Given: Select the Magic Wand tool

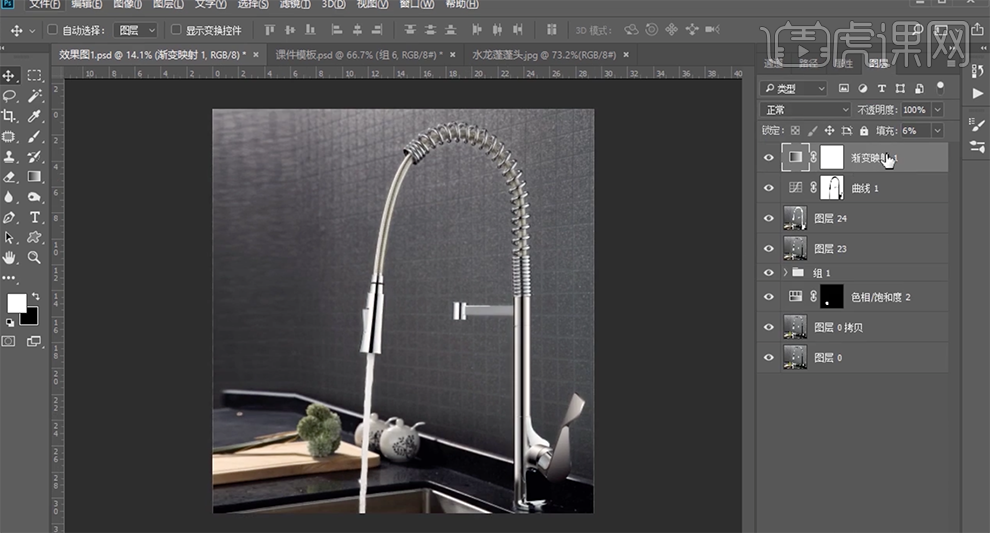Looking at the screenshot, I should pyautogui.click(x=34, y=96).
